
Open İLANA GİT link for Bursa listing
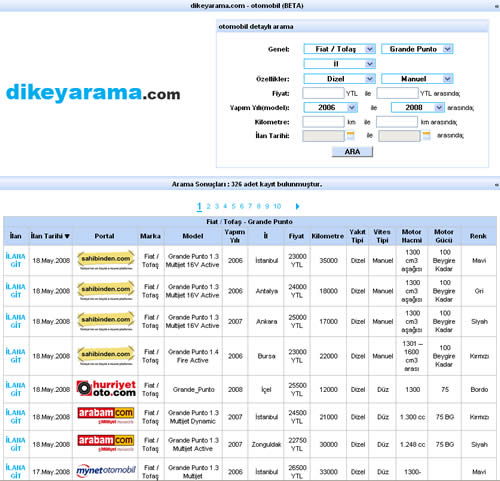(16, 356)
